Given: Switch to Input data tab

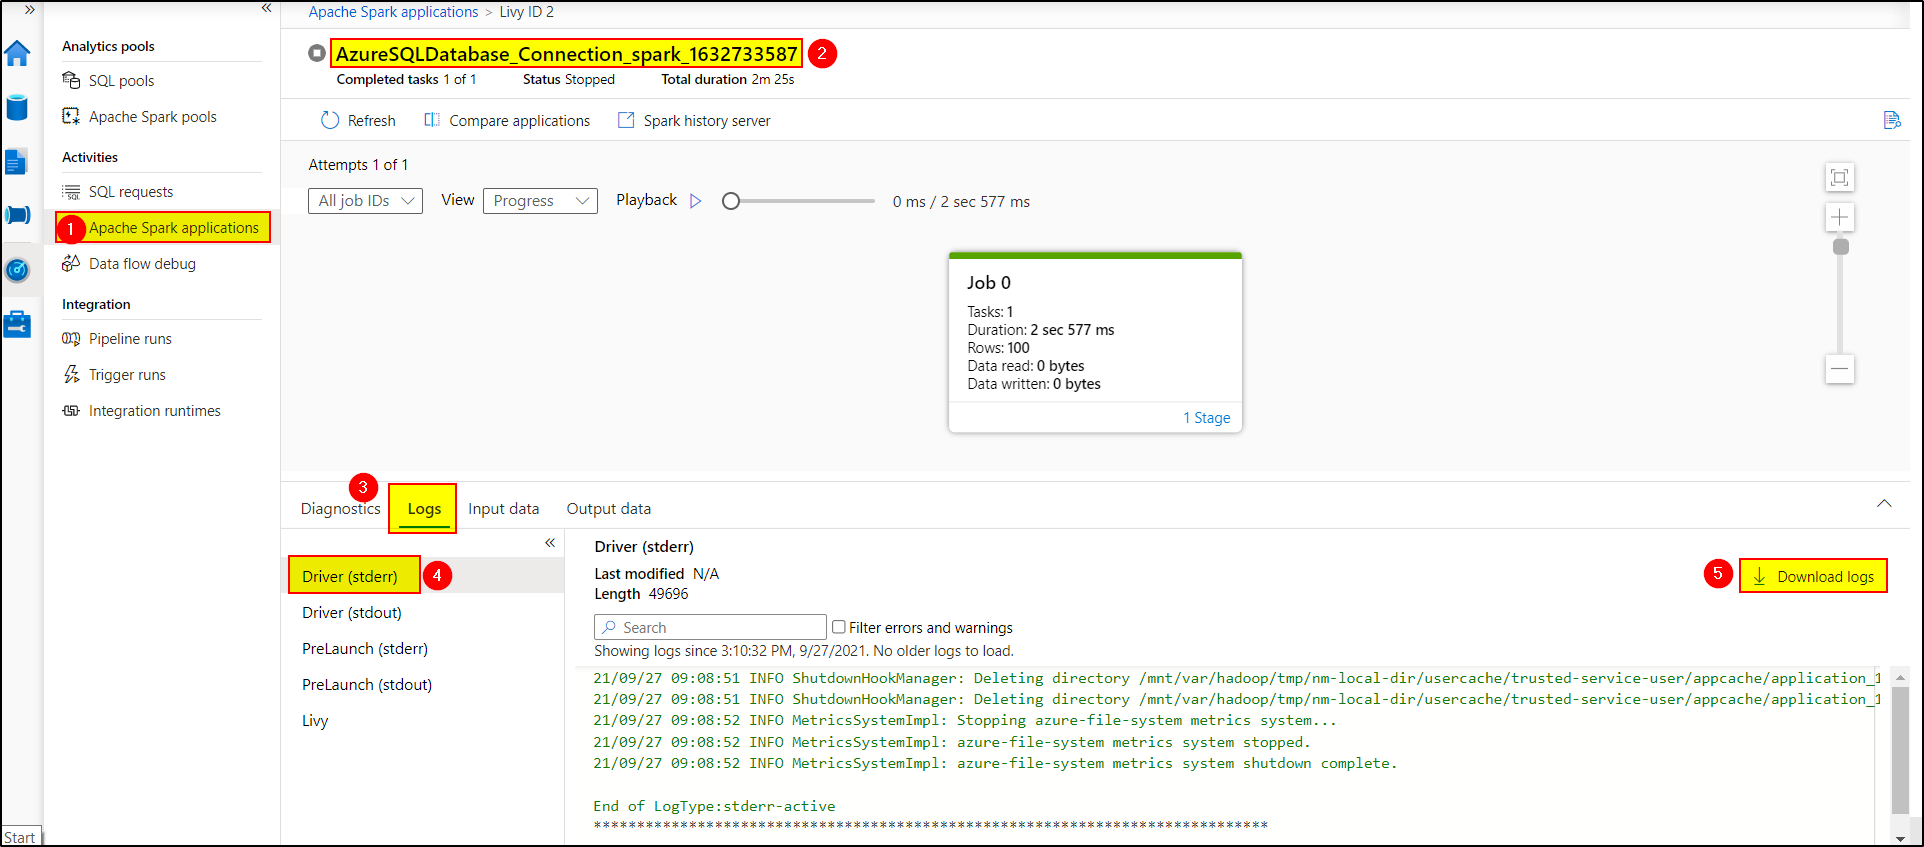Looking at the screenshot, I should [x=503, y=508].
